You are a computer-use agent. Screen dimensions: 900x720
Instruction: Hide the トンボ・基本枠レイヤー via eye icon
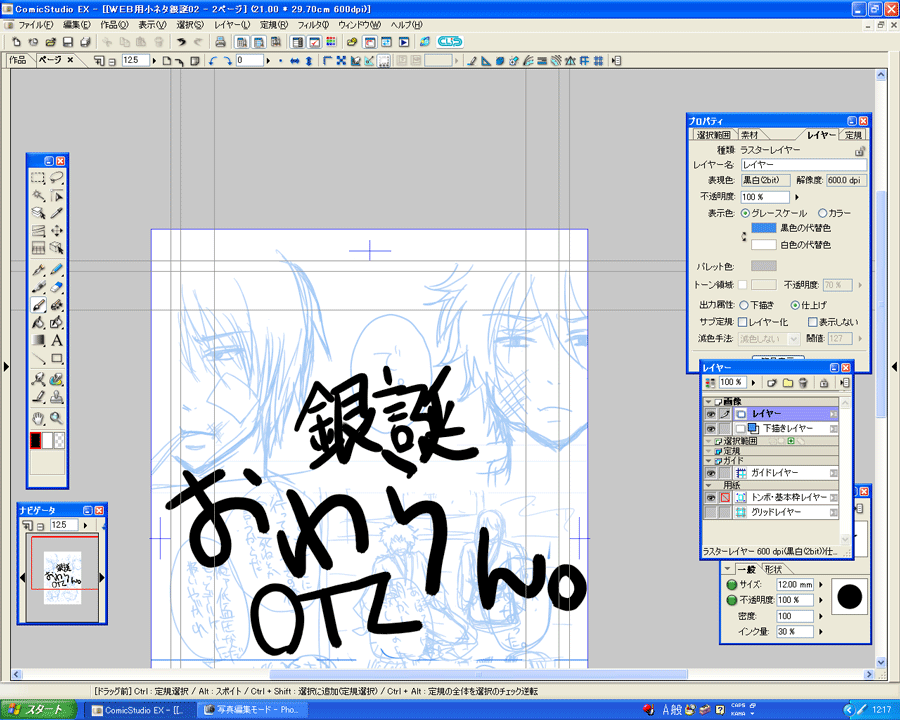(711, 498)
